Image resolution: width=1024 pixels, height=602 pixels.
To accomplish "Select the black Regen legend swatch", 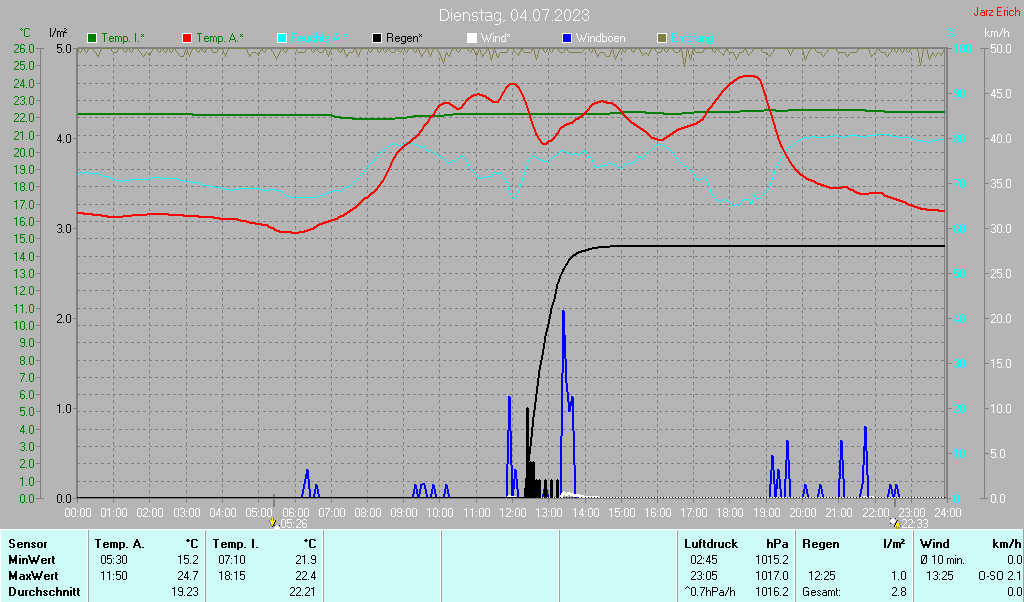I will 377,39.
